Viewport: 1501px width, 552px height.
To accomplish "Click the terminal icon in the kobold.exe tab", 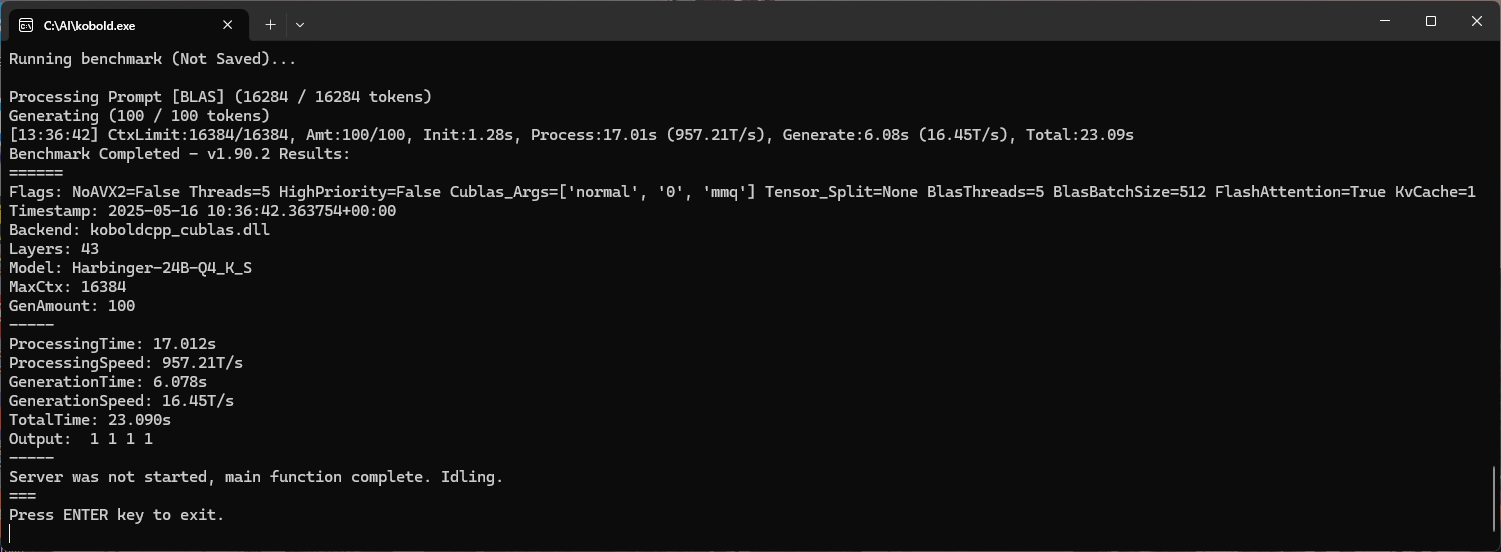I will [x=26, y=25].
